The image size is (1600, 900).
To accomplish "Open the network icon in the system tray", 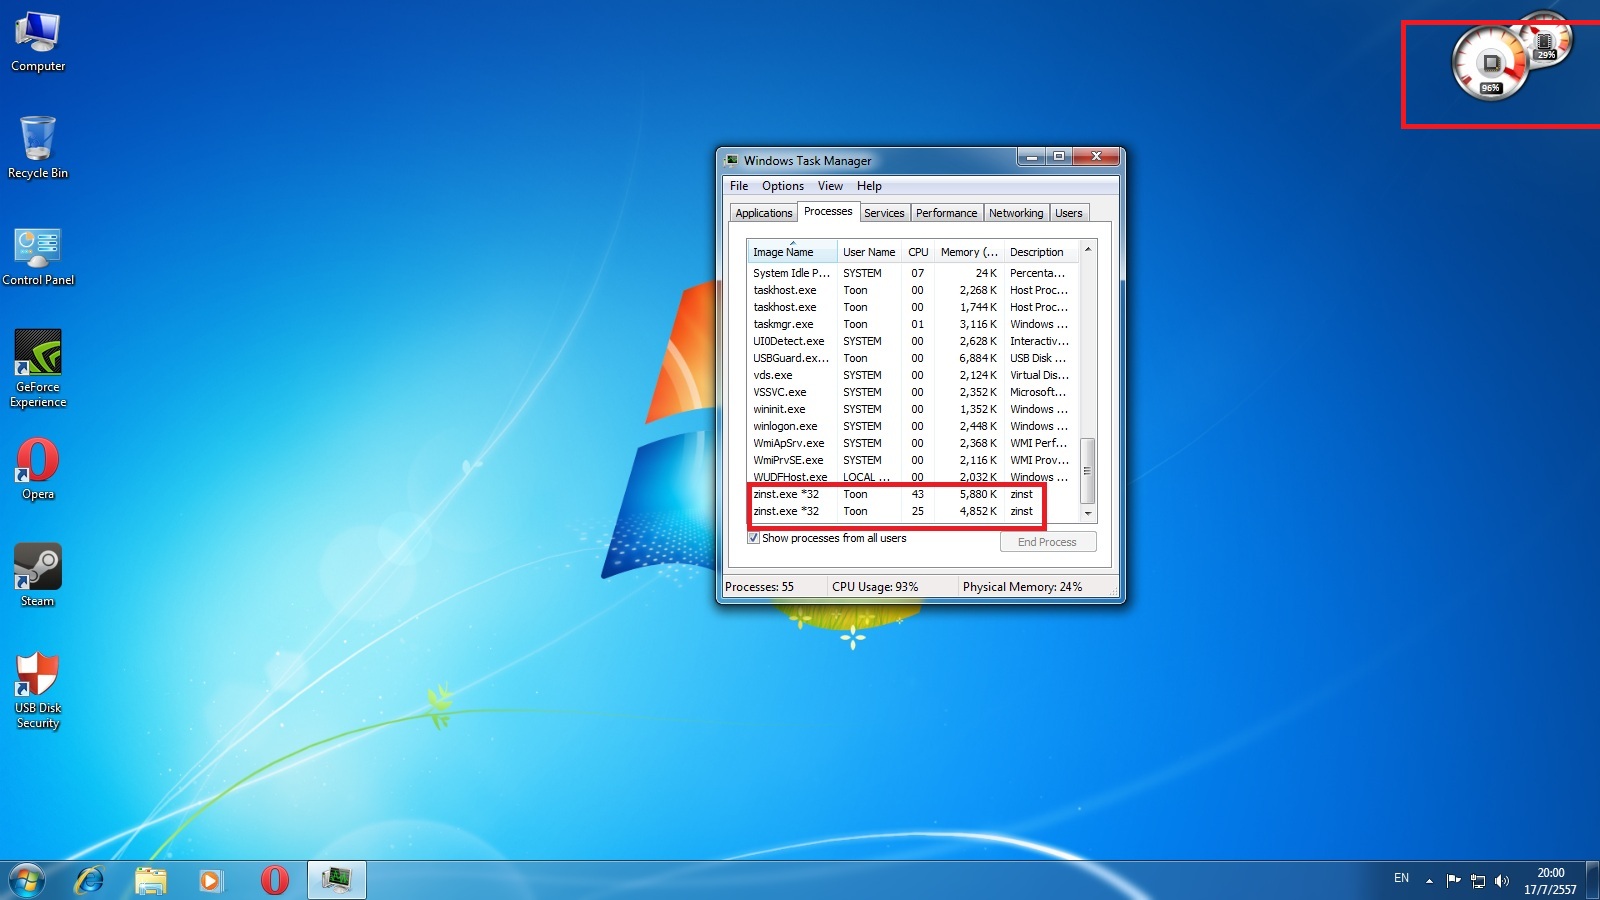I will click(1477, 880).
